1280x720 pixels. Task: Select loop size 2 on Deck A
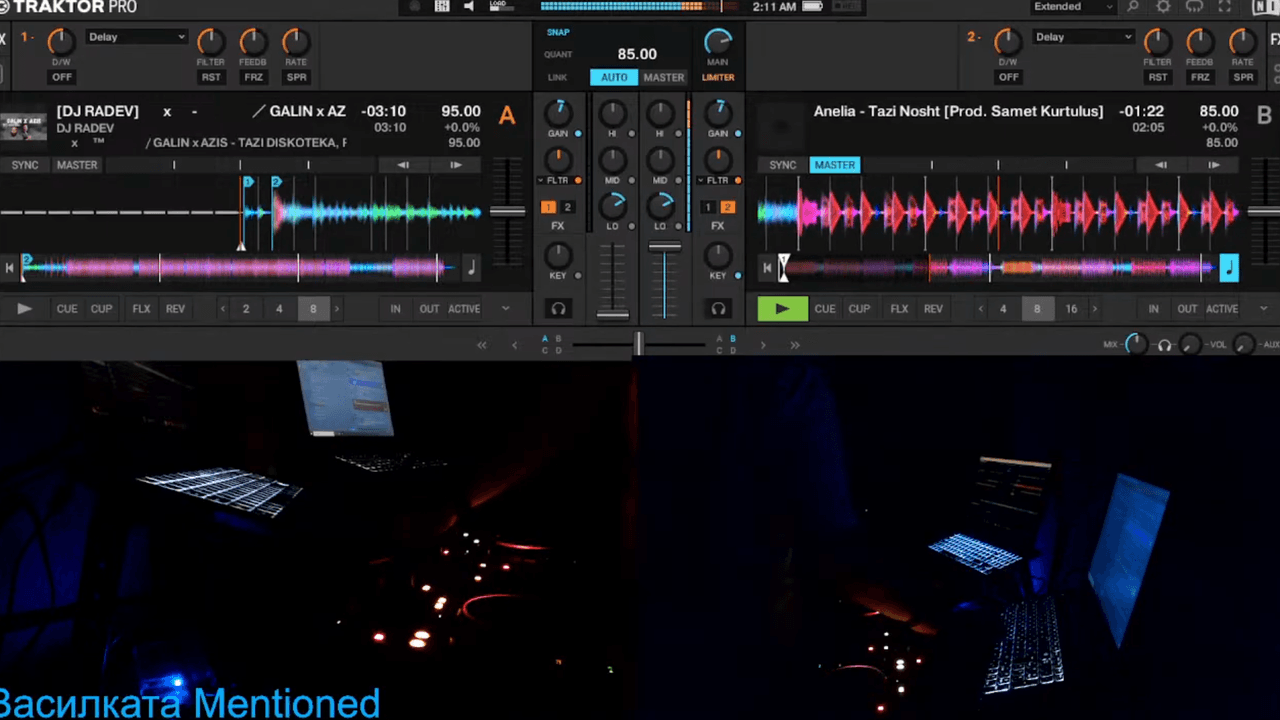246,309
